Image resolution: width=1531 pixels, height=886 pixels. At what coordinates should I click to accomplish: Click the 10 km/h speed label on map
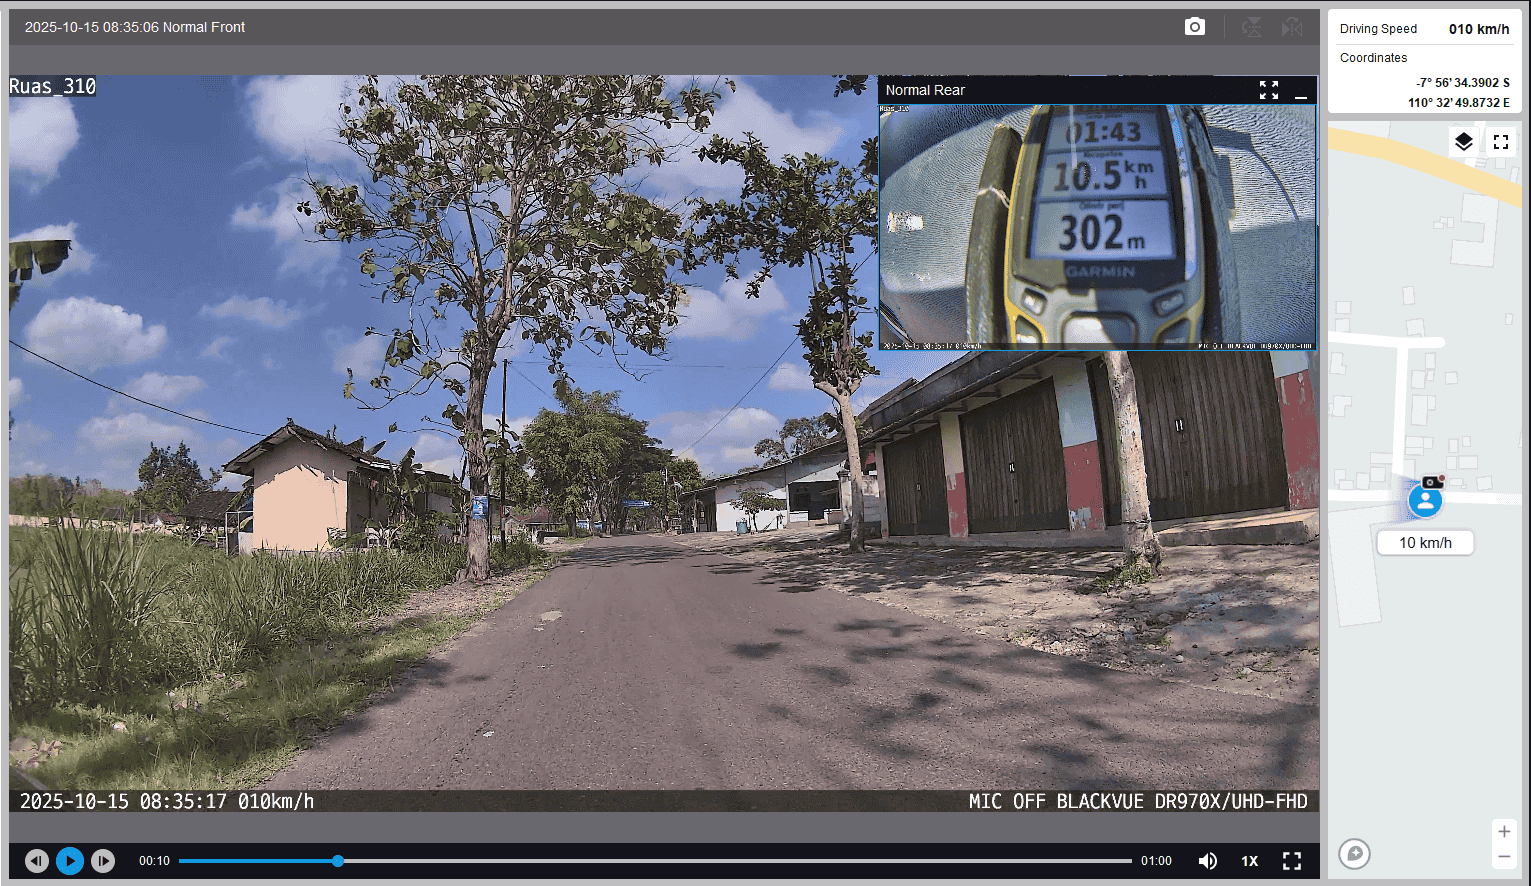coord(1425,543)
